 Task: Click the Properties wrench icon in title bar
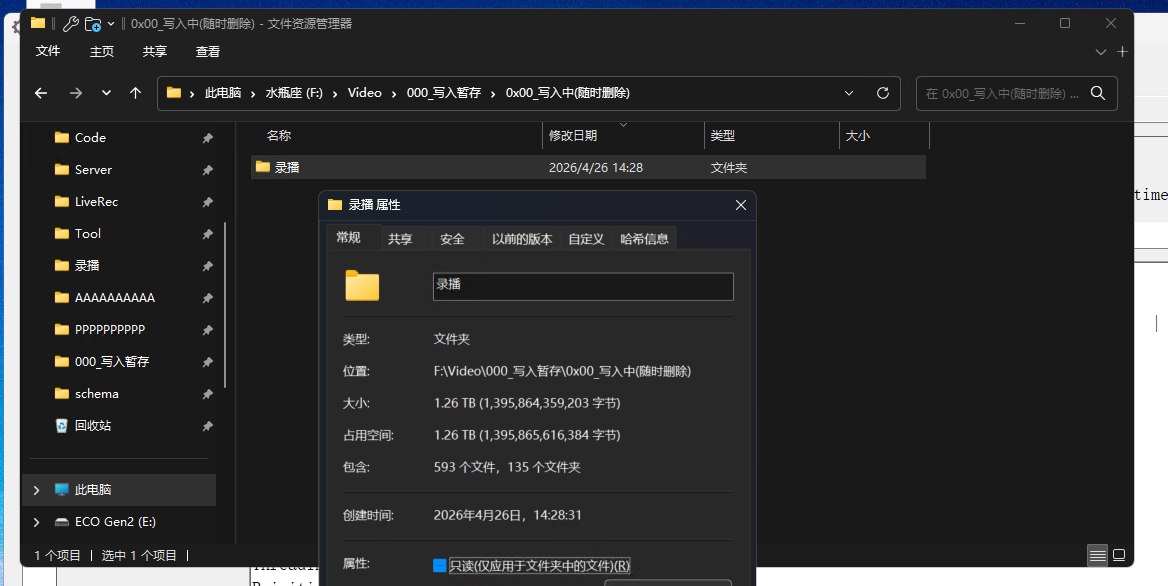click(x=71, y=24)
